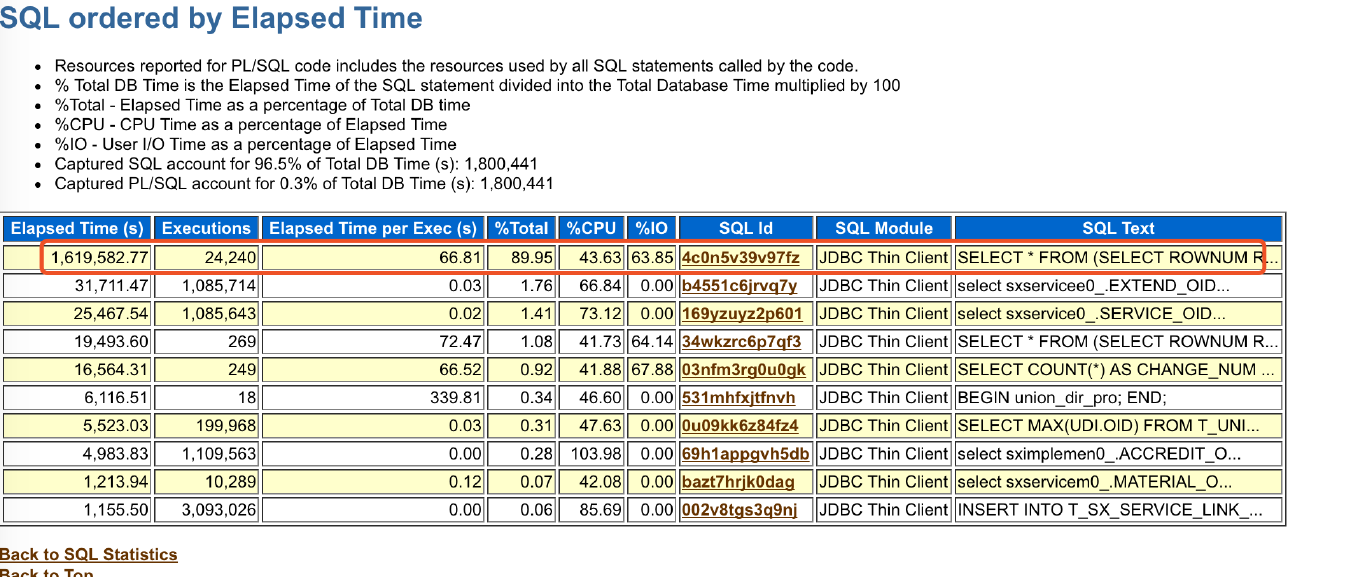Image resolution: width=1365 pixels, height=577 pixels.
Task: Click the Back to Top link
Action: (x=46, y=573)
